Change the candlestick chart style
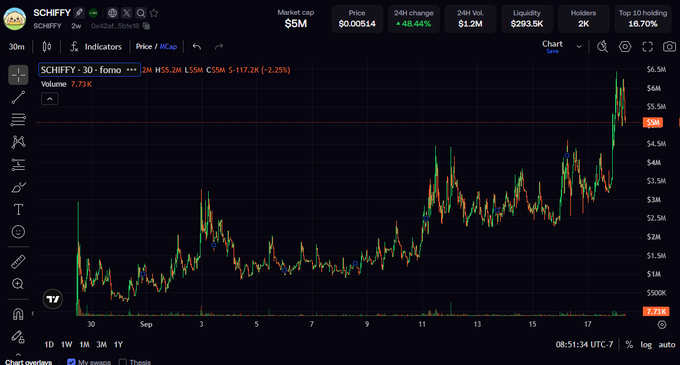This screenshot has height=365, width=680. pyautogui.click(x=47, y=46)
